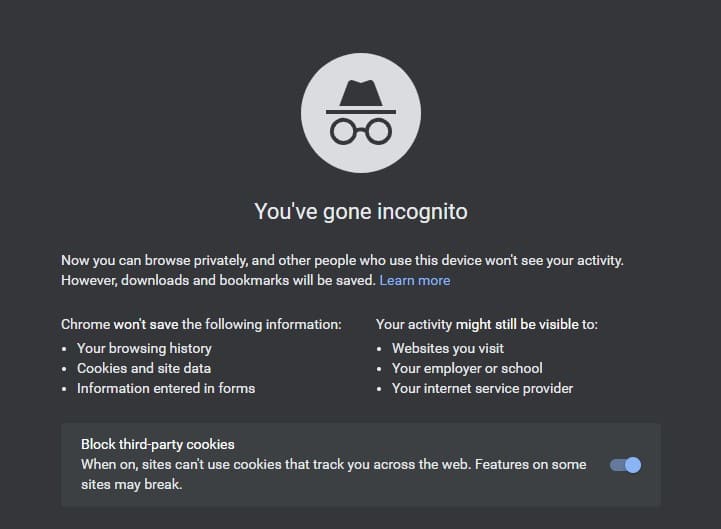Click the "Block third-party cookies" title
The width and height of the screenshot is (721, 529).
[157, 444]
